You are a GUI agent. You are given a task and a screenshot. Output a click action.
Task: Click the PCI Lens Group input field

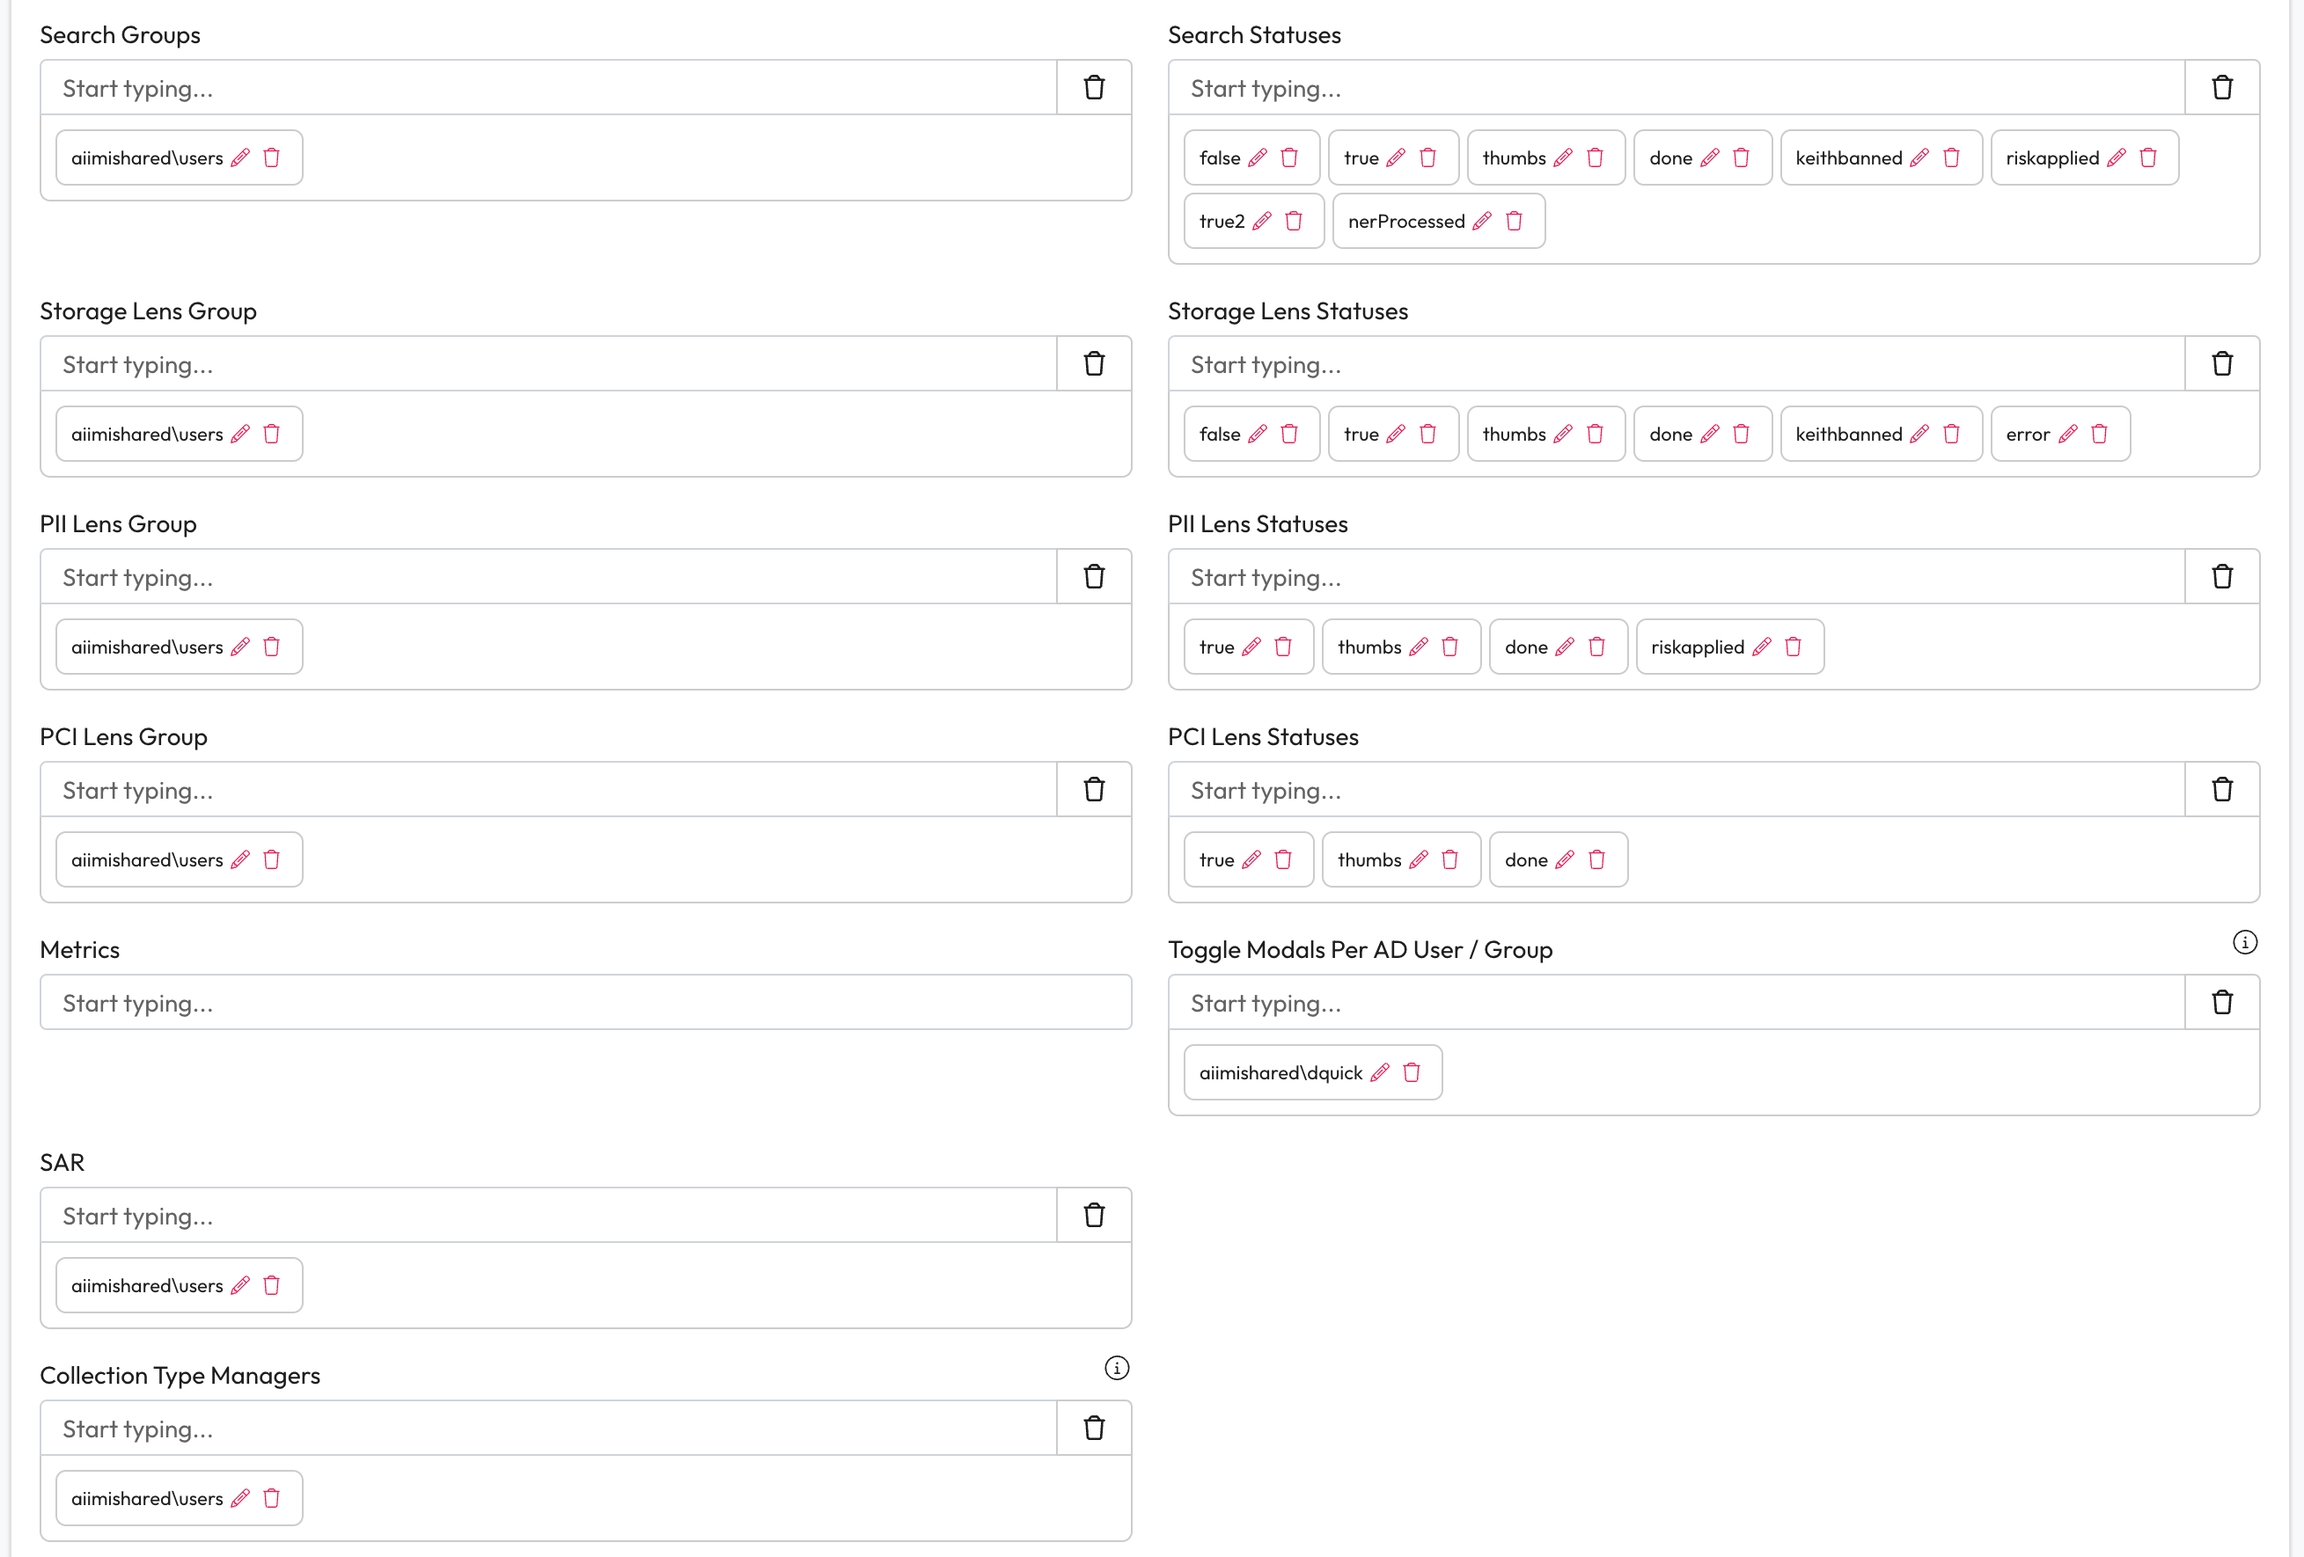[x=548, y=790]
